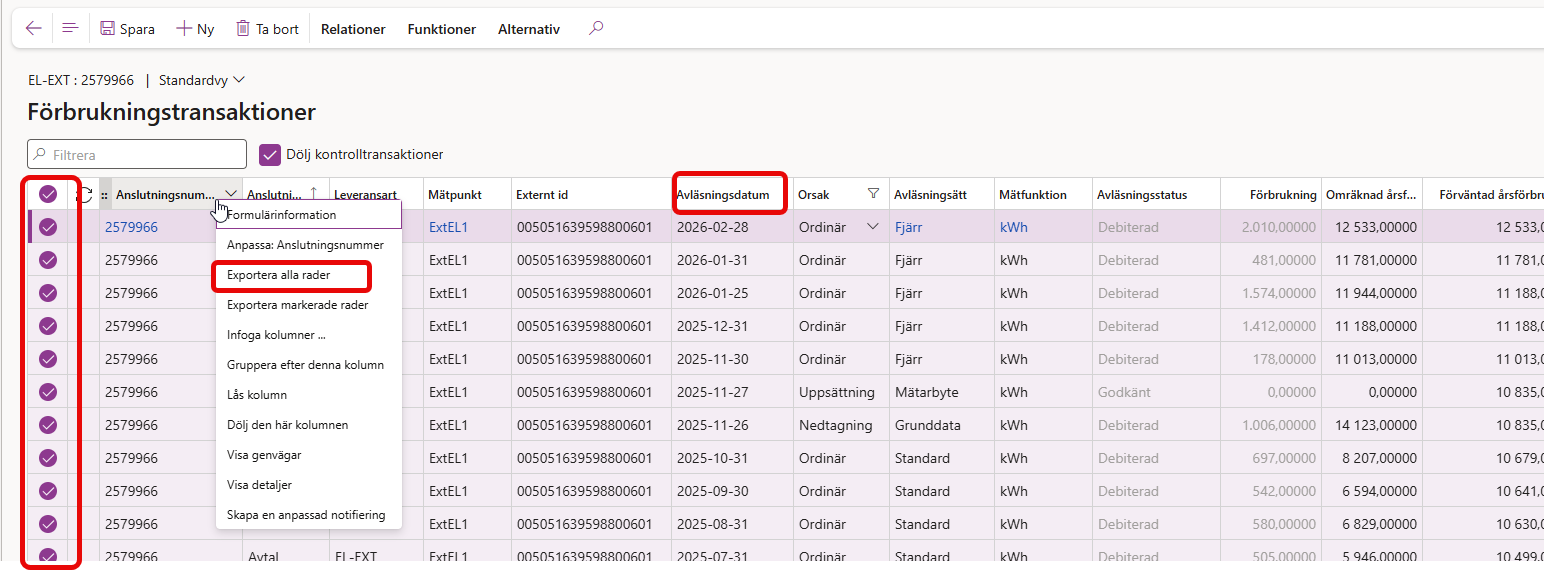The width and height of the screenshot is (1544, 570).
Task: Sort by Avläsningsdatum column header
Action: point(723,195)
